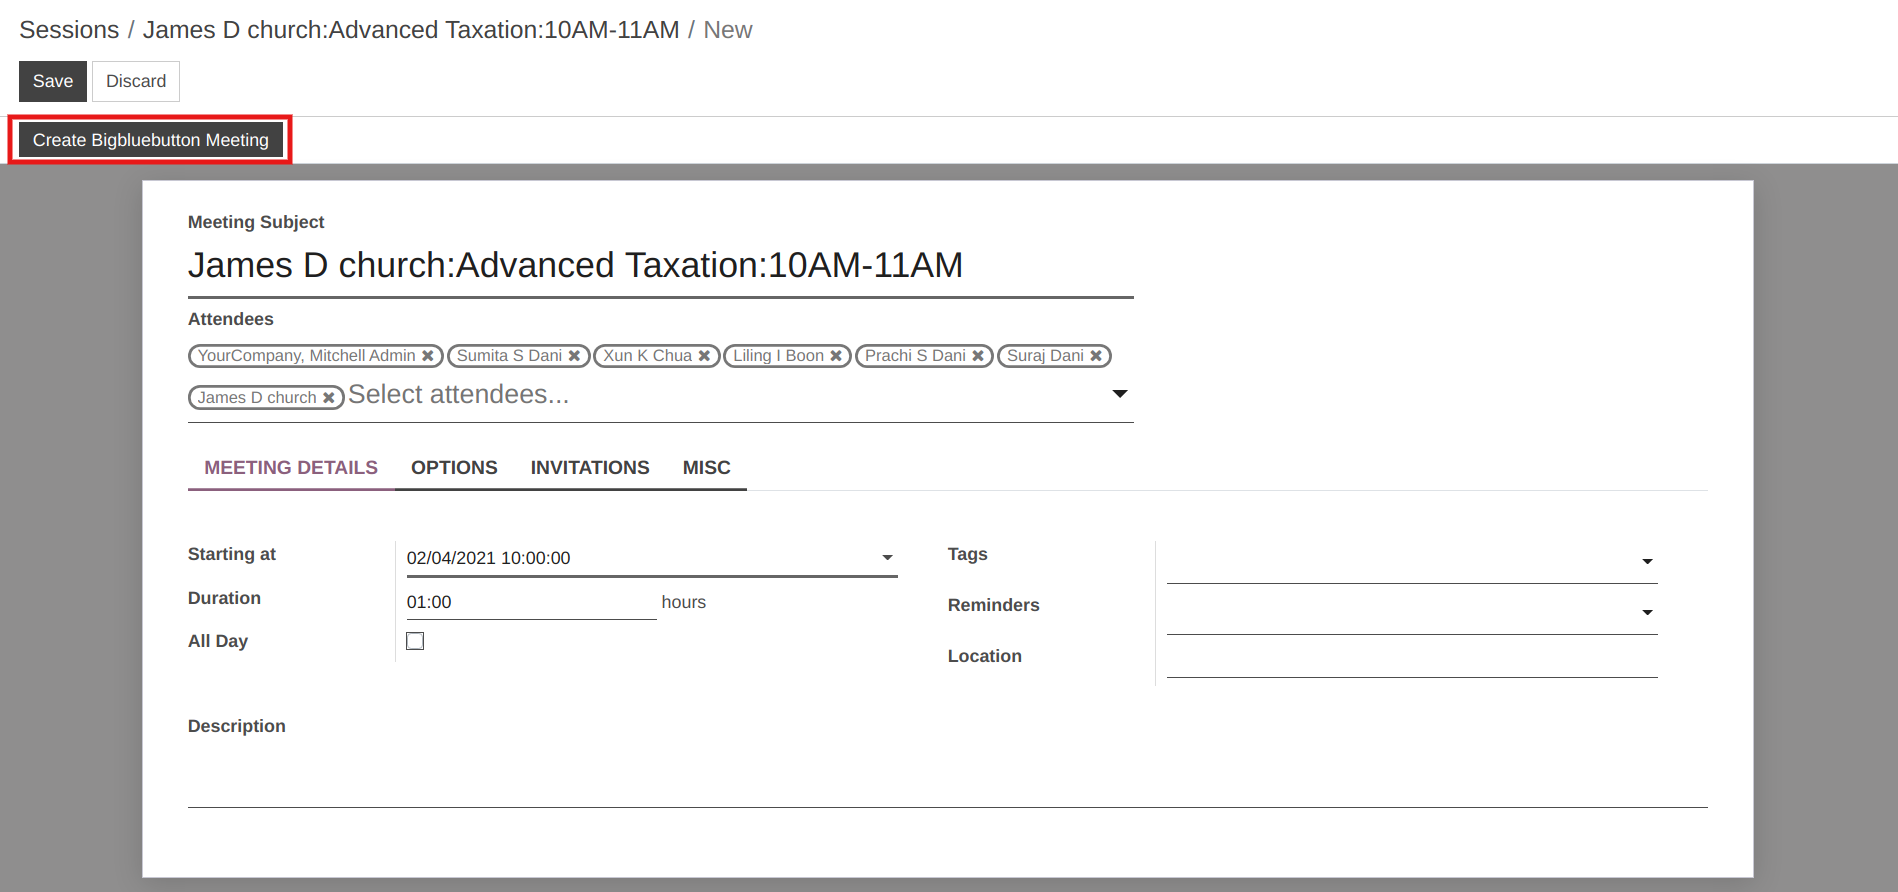Remove Suraj Dani attendee tag
Viewport: 1898px width, 892px height.
(x=1096, y=356)
